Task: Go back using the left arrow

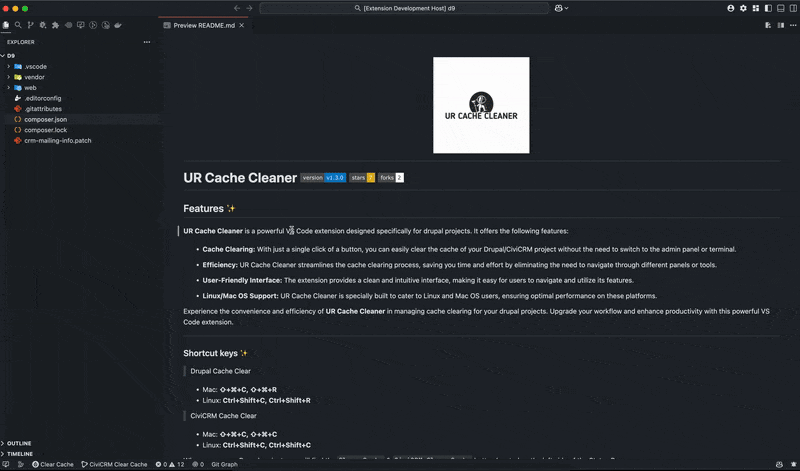Action: 237,8
